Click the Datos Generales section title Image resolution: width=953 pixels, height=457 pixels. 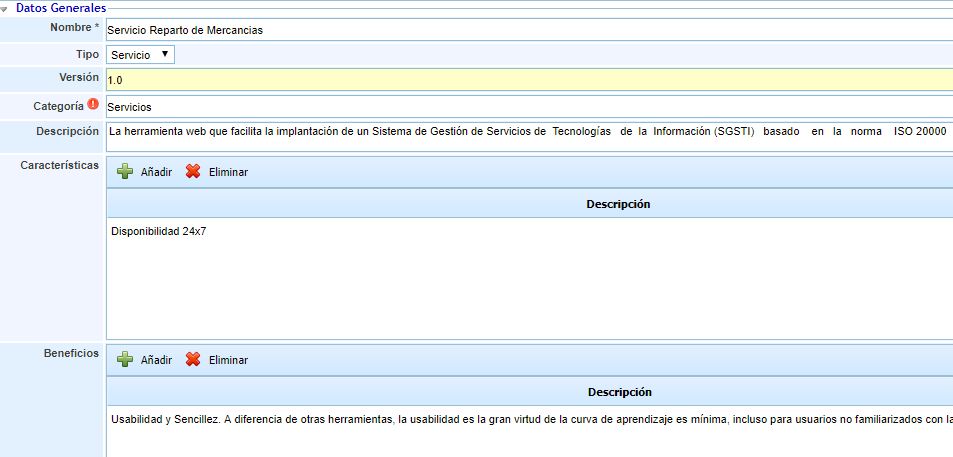pyautogui.click(x=60, y=8)
